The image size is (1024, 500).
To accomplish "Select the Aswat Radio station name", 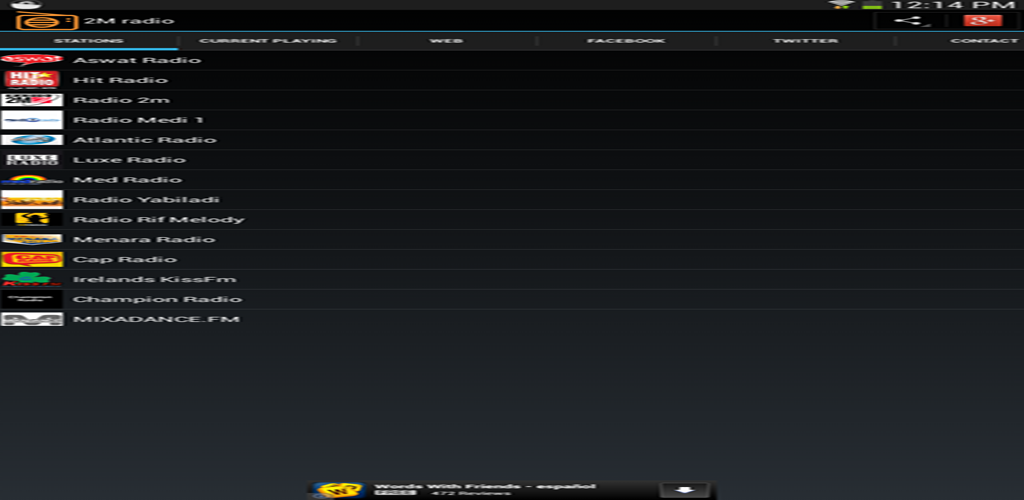I will [137, 60].
